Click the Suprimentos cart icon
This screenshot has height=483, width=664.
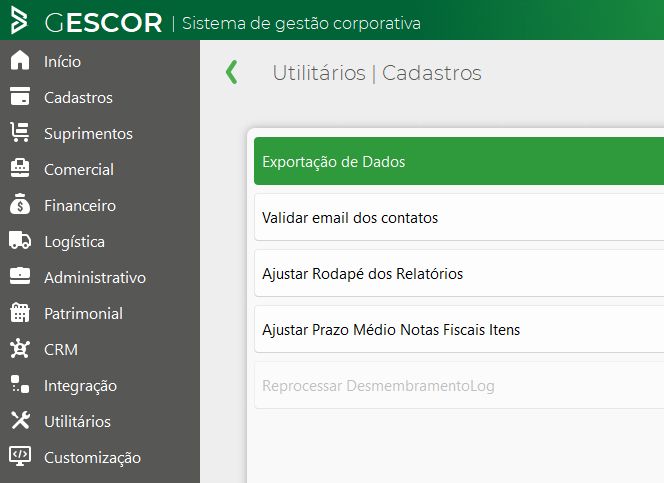tap(20, 132)
